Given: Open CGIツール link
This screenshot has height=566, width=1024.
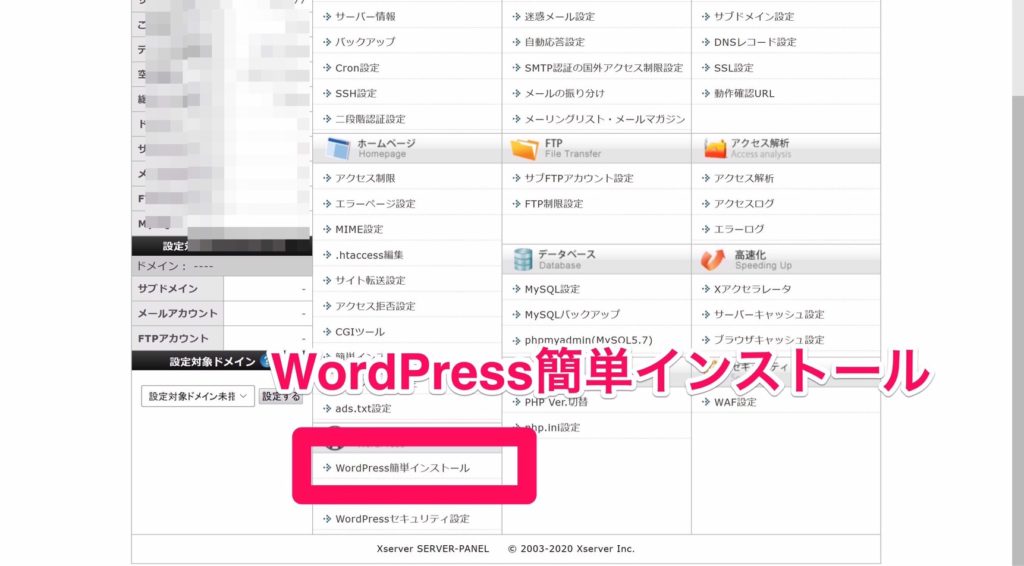Looking at the screenshot, I should click(360, 332).
